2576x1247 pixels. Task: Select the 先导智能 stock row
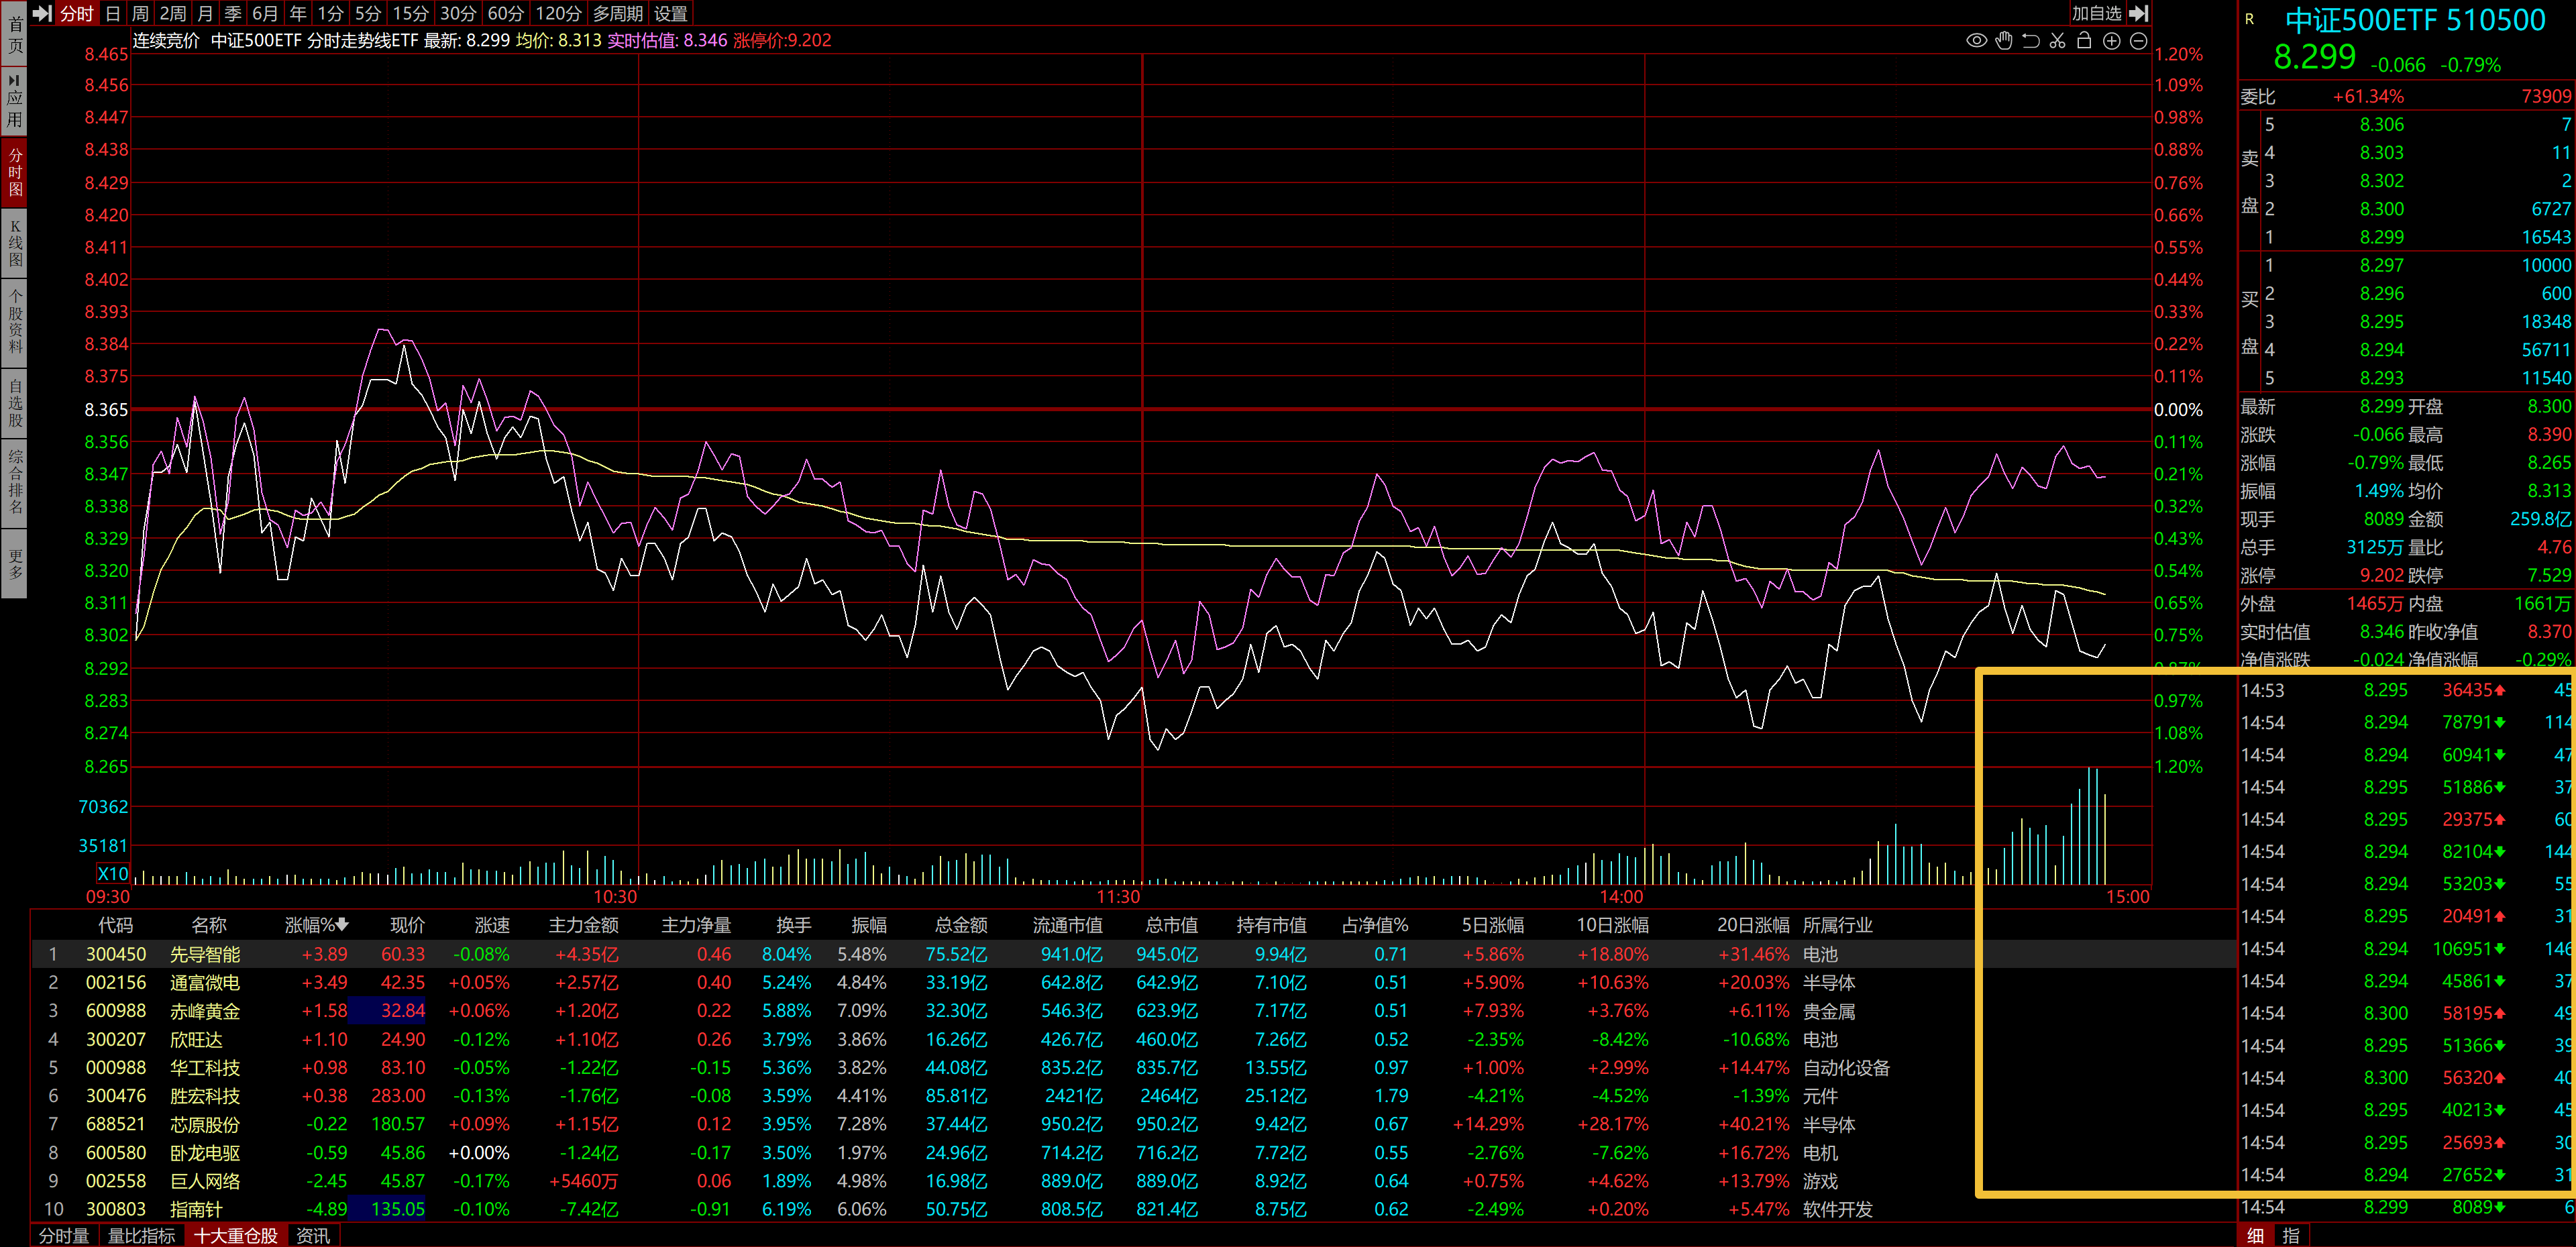click(x=205, y=954)
